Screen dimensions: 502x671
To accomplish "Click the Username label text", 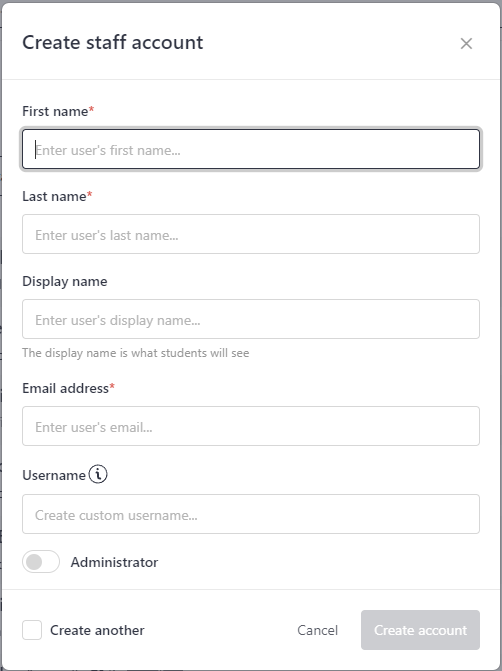I will [54, 475].
